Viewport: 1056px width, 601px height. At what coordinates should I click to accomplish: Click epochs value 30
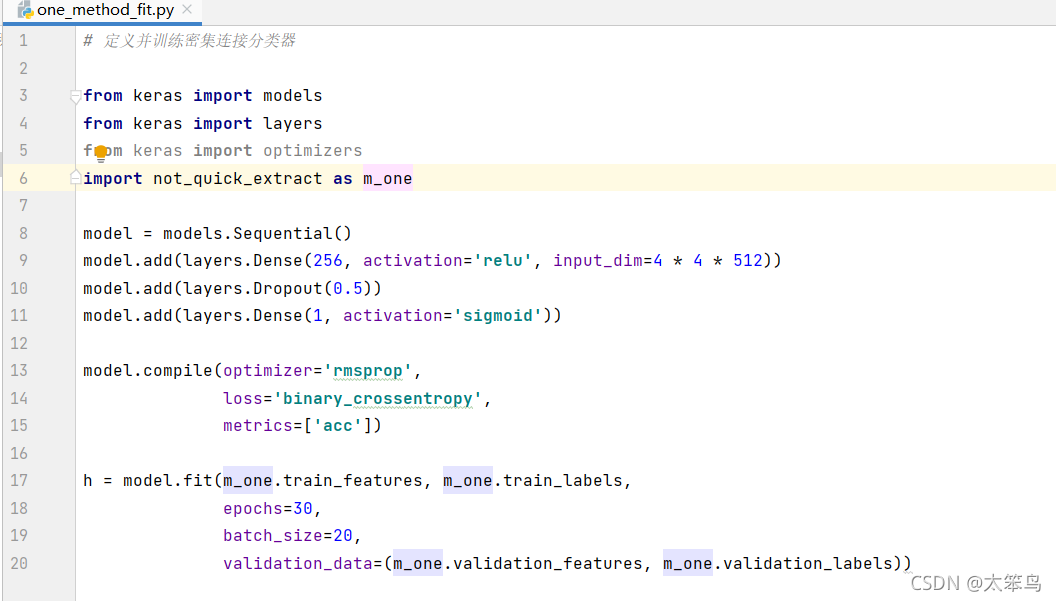click(302, 509)
